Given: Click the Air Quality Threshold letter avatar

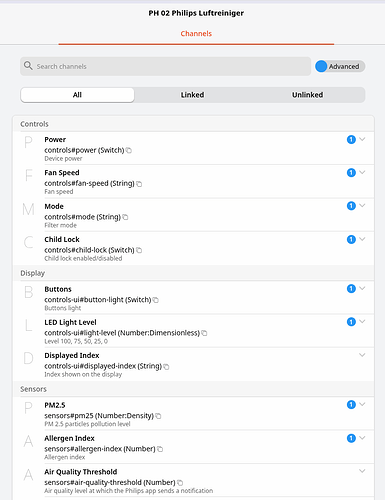Looking at the screenshot, I should pyautogui.click(x=28, y=474).
